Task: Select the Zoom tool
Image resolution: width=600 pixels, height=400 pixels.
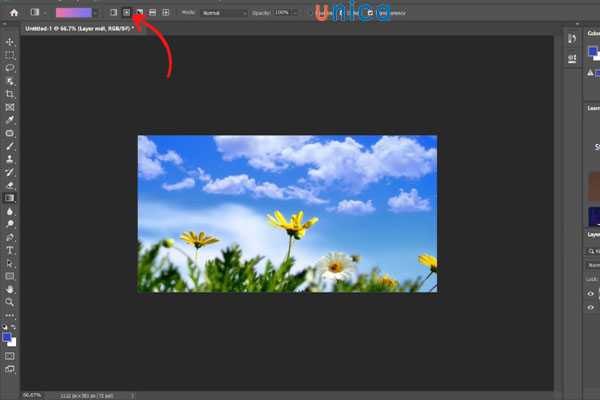Action: pos(10,301)
